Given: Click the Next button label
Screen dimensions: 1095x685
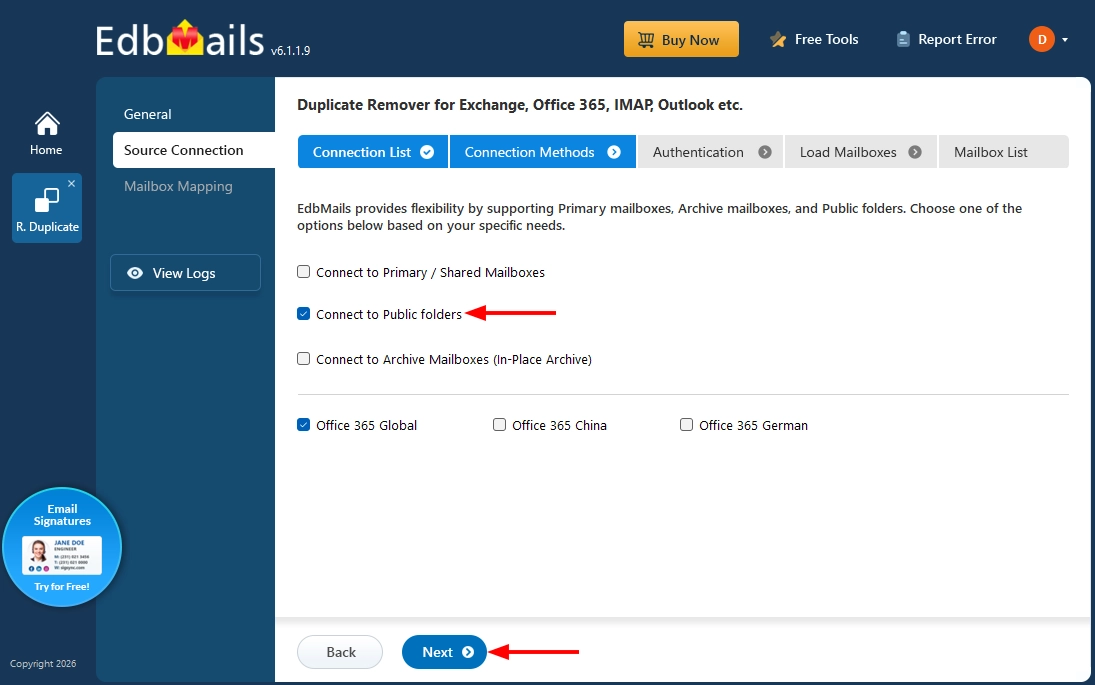Looking at the screenshot, I should click(x=437, y=652).
